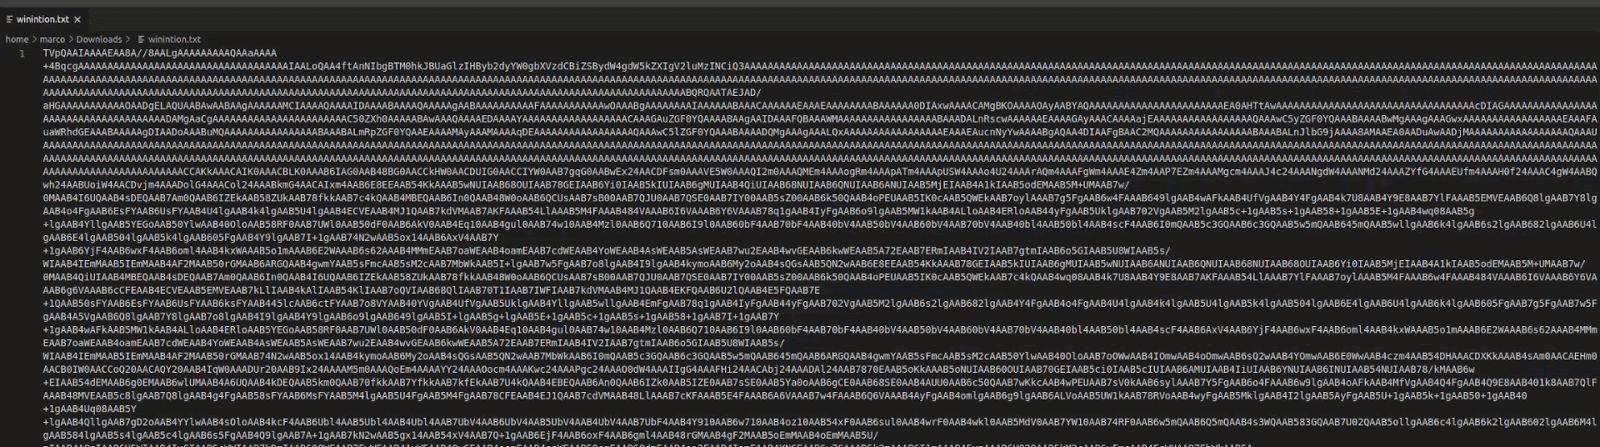Place cursor in the text starting TVpQAAIAAAAEAA8A
The width and height of the screenshot is (1600, 447).
coord(160,53)
